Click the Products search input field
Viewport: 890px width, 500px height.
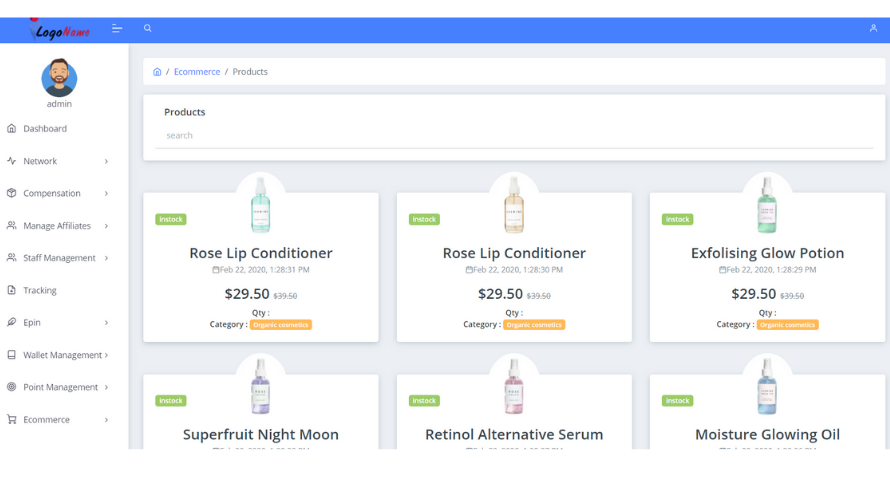tap(515, 136)
